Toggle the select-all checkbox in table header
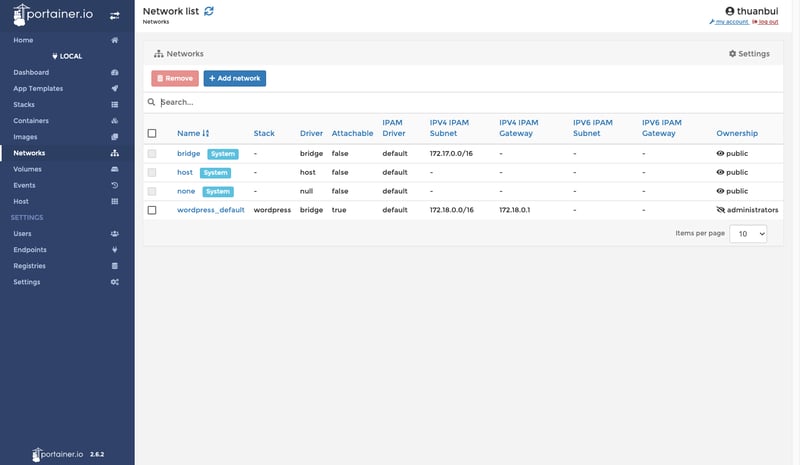Viewport: 800px width, 465px height. coord(152,133)
